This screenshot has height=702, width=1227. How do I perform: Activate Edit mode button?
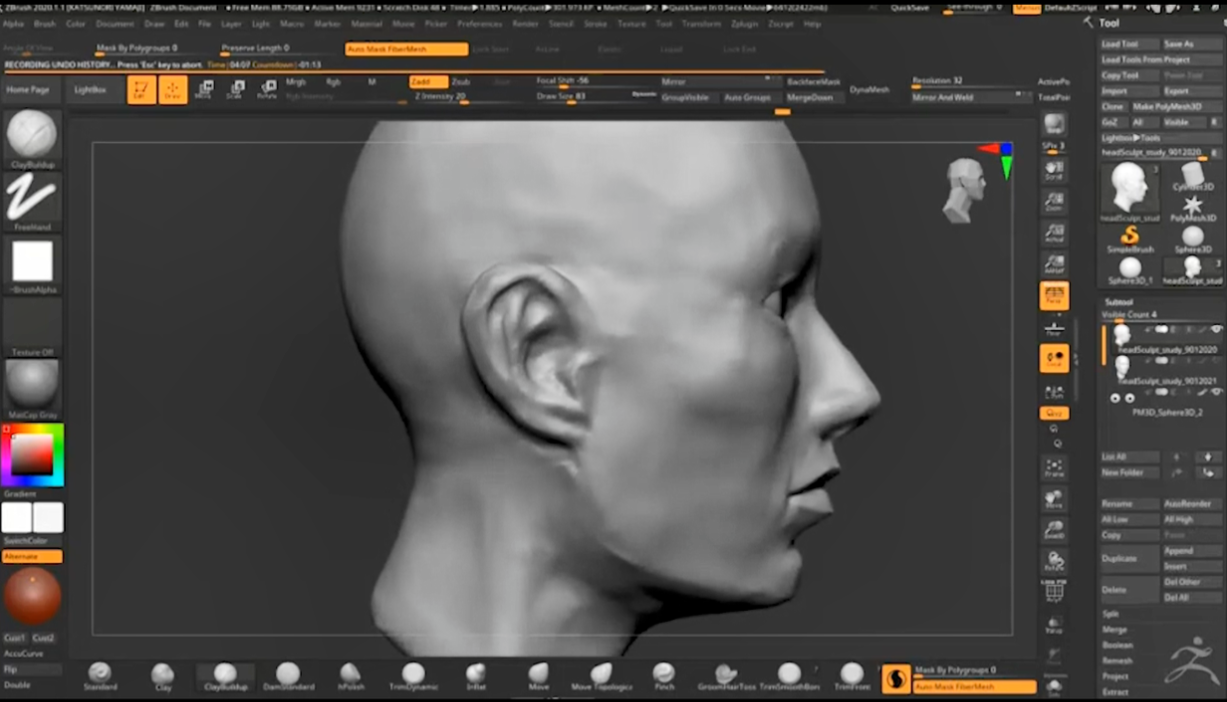(x=141, y=90)
